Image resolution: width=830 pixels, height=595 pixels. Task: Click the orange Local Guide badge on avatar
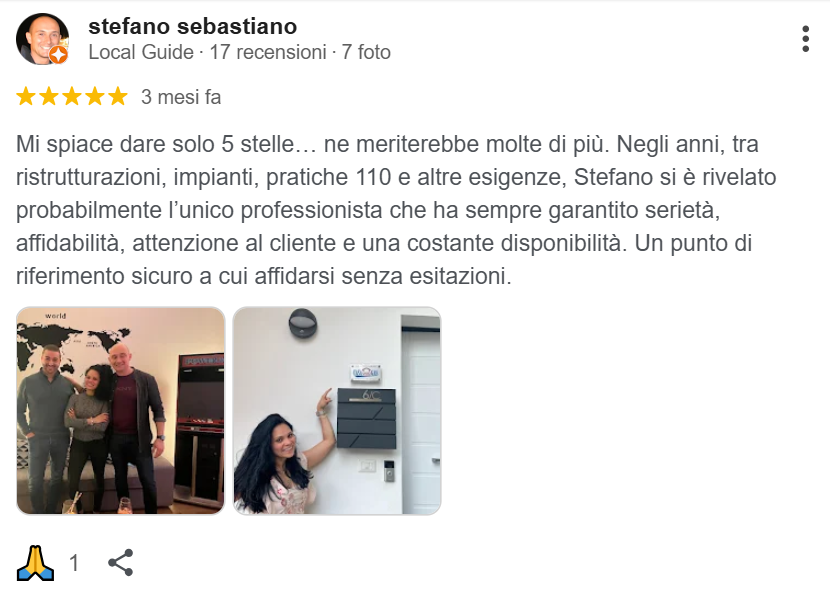pyautogui.click(x=59, y=55)
